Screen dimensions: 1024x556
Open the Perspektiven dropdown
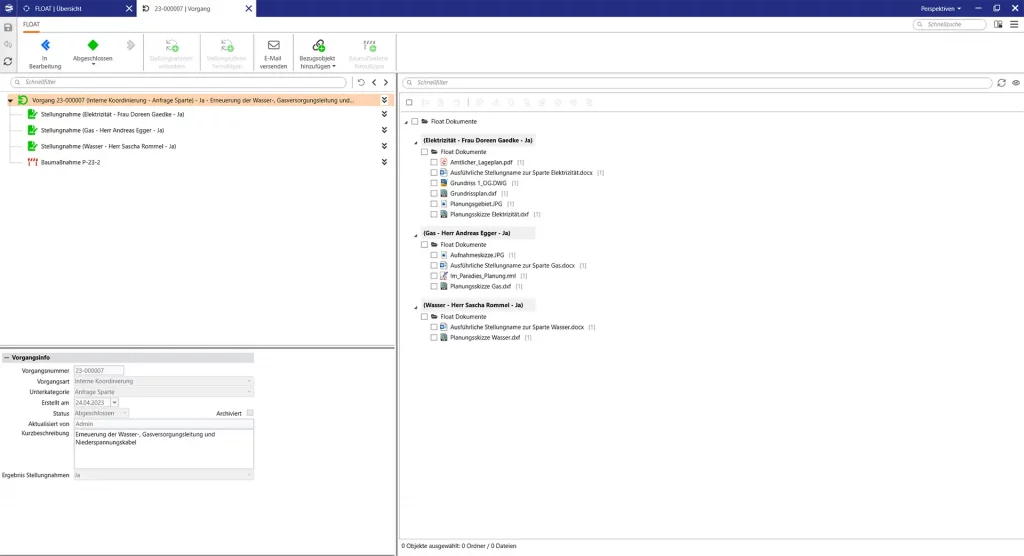[940, 8]
